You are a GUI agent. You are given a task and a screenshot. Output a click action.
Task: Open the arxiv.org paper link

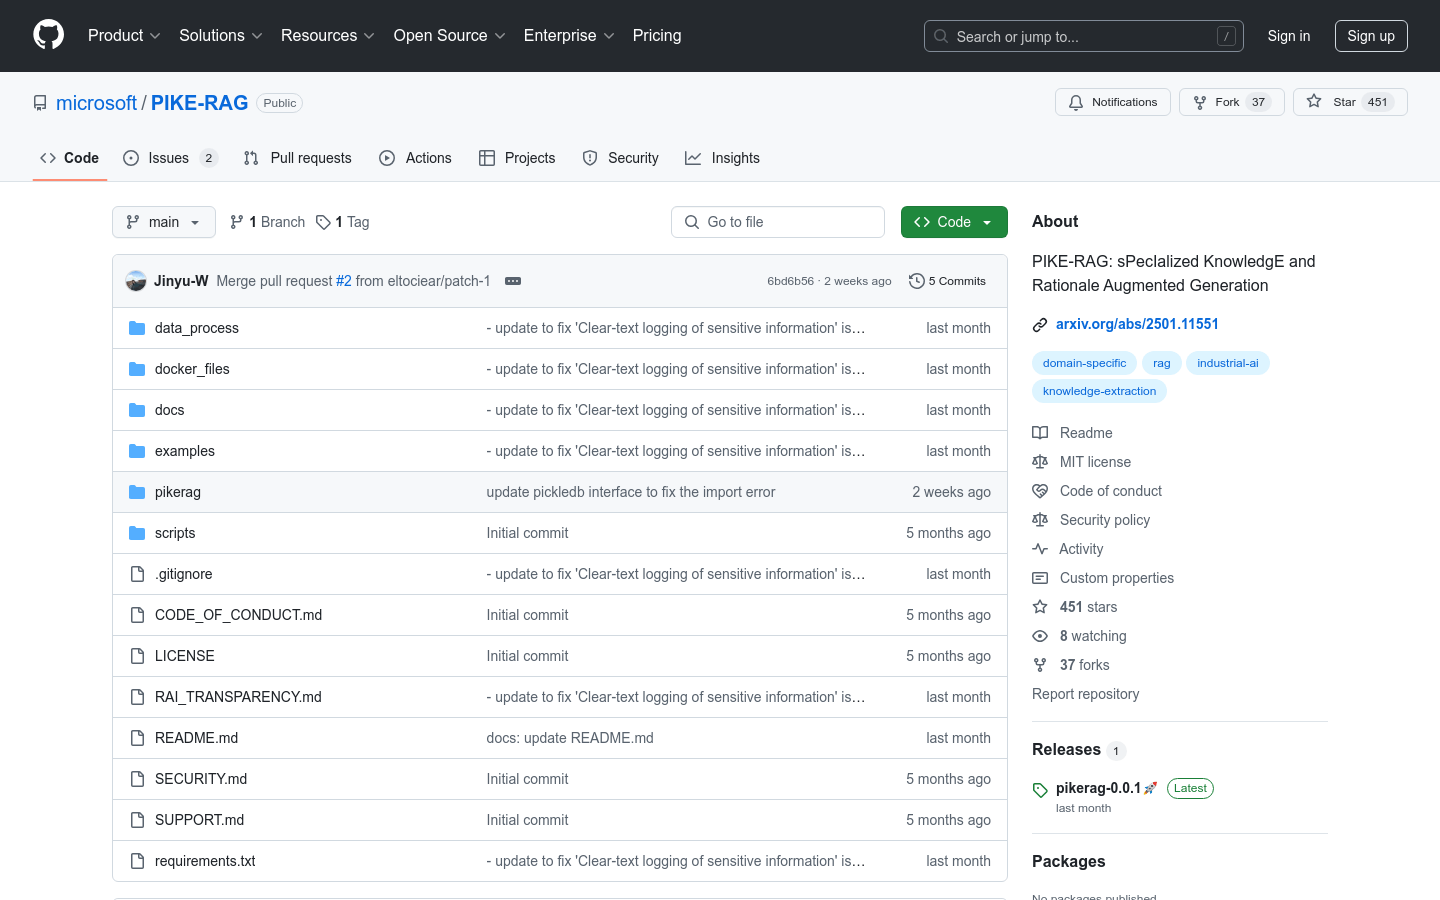point(1137,324)
